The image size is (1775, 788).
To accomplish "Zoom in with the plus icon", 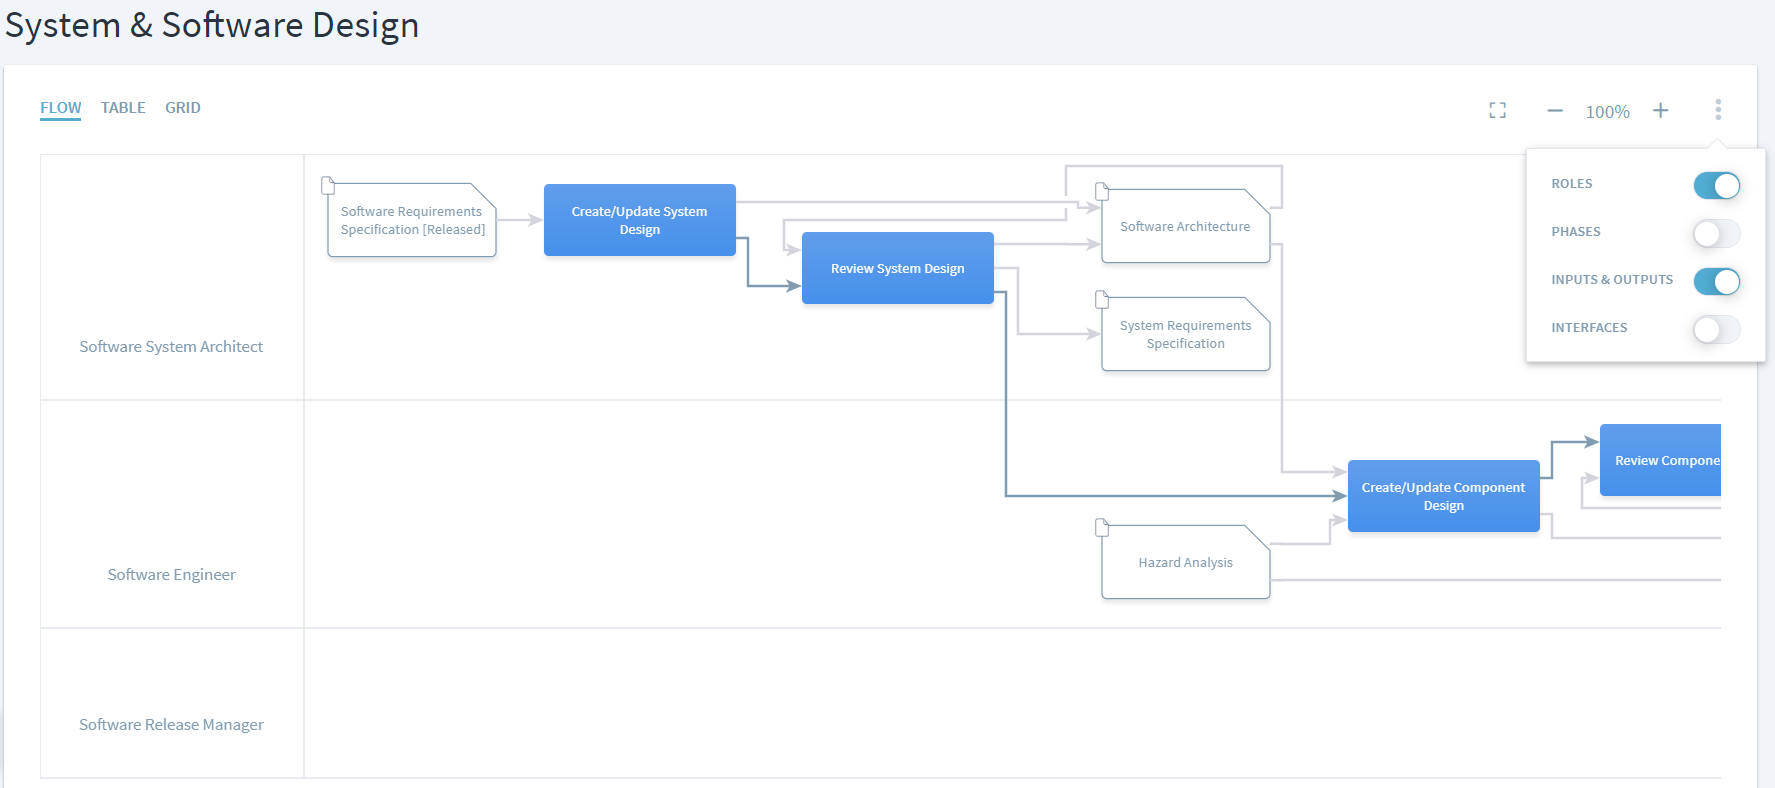I will tap(1660, 111).
